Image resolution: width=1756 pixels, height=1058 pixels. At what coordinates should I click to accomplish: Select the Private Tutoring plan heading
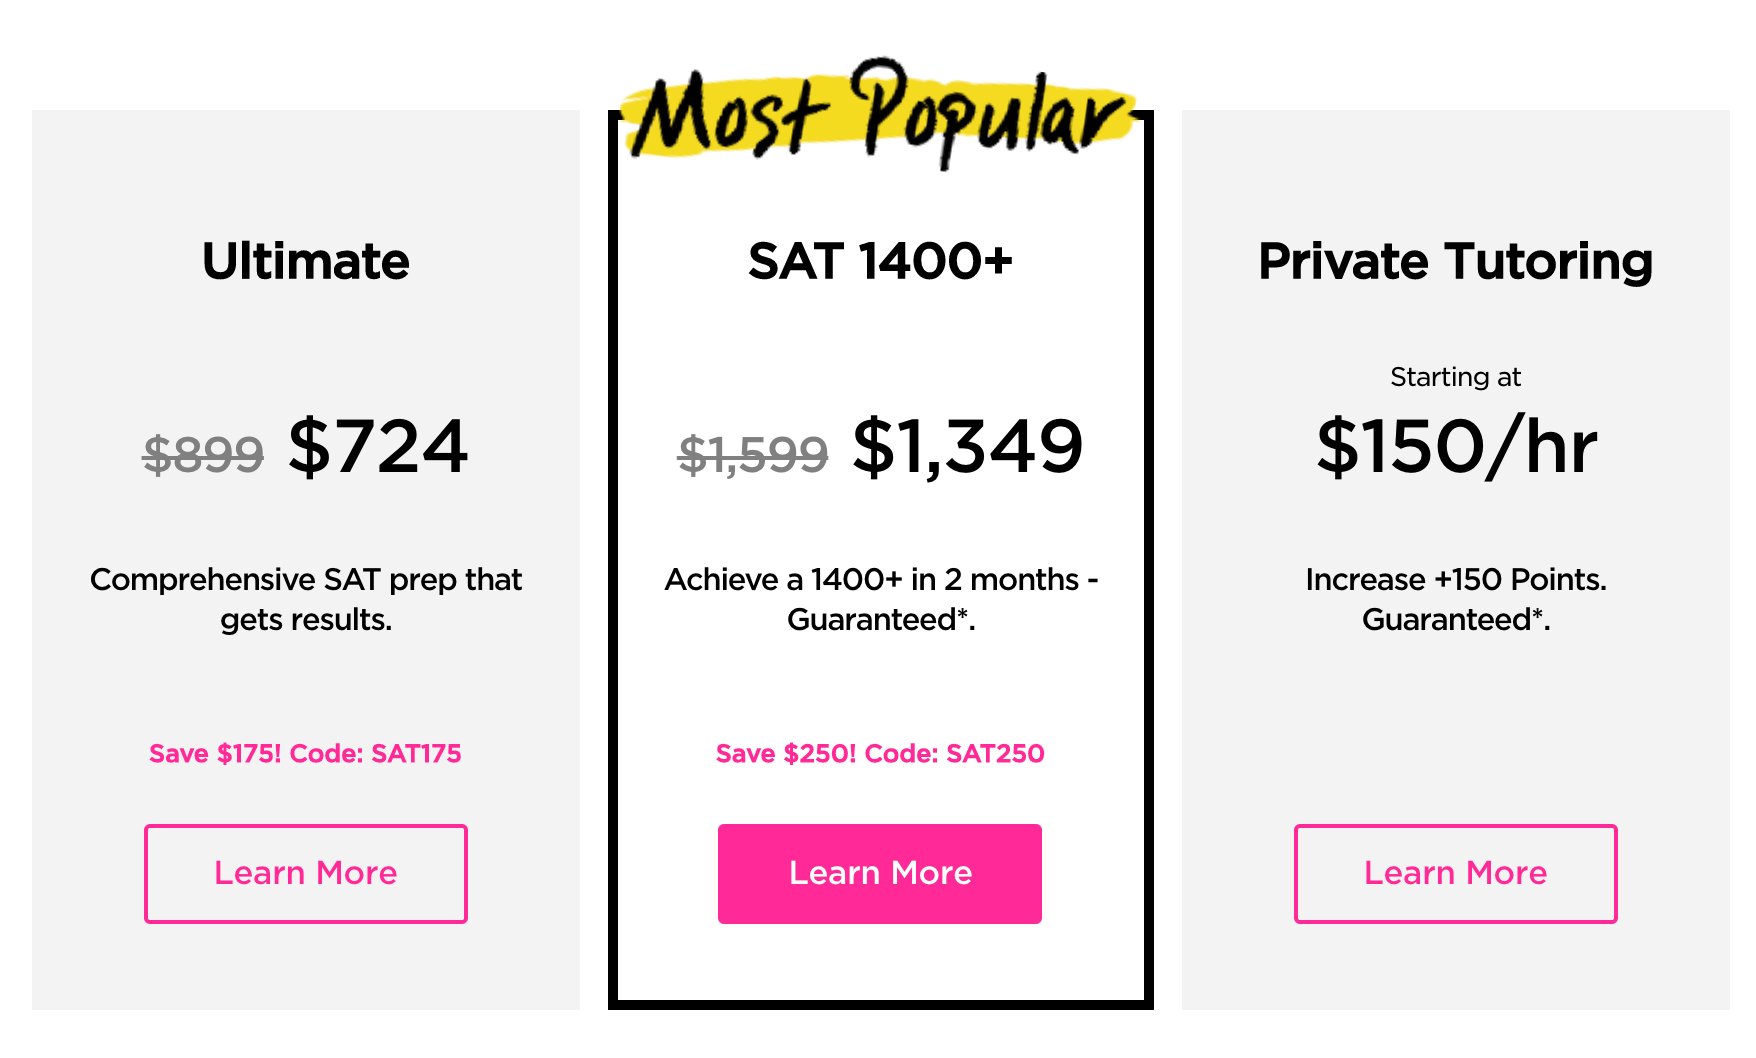[1455, 262]
